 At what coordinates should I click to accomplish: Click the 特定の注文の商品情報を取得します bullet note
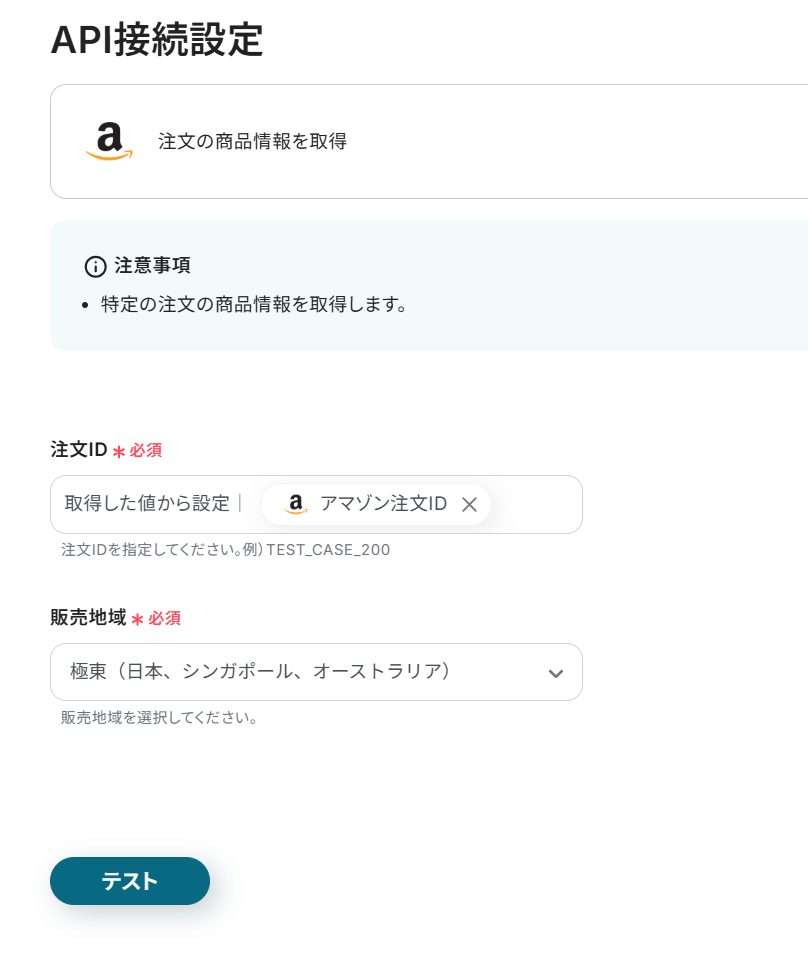tap(255, 304)
